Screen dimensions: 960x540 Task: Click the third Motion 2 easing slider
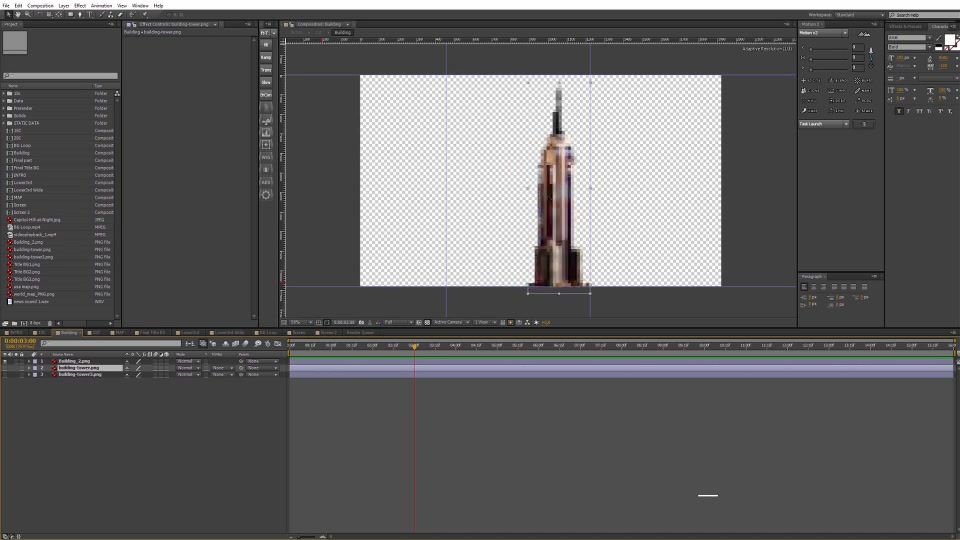coord(830,68)
